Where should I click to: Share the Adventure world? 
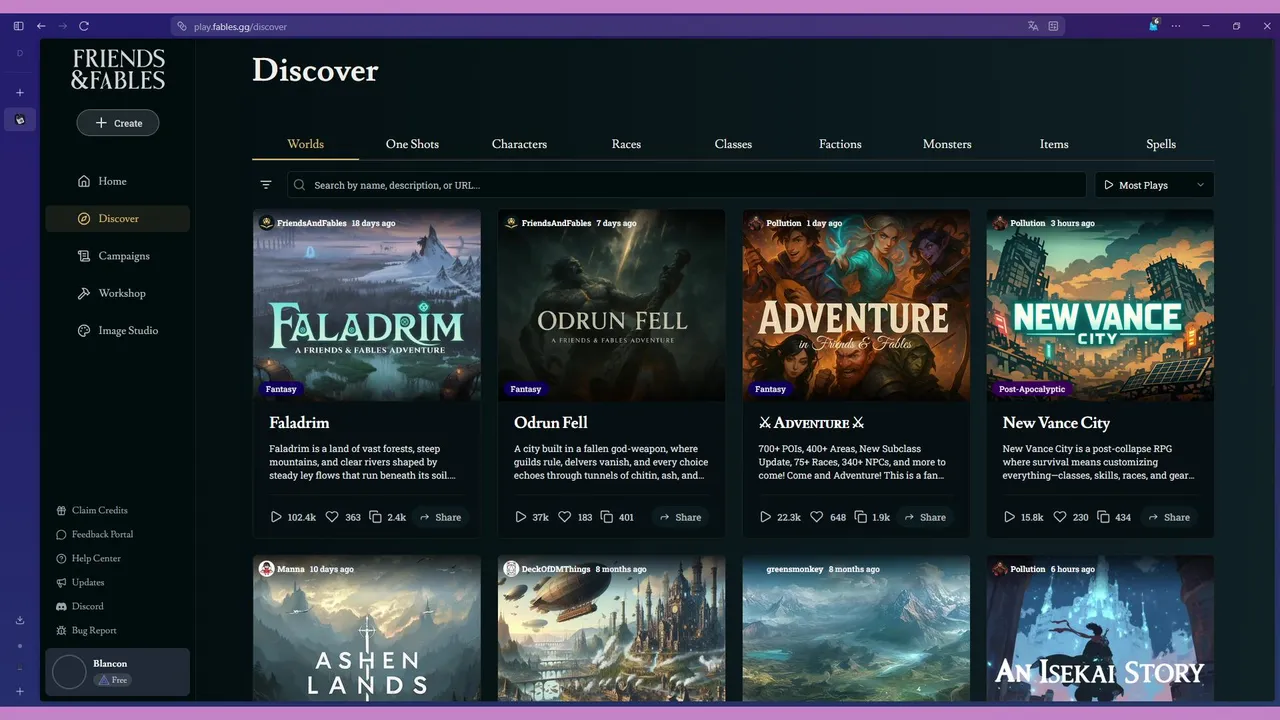[x=925, y=517]
